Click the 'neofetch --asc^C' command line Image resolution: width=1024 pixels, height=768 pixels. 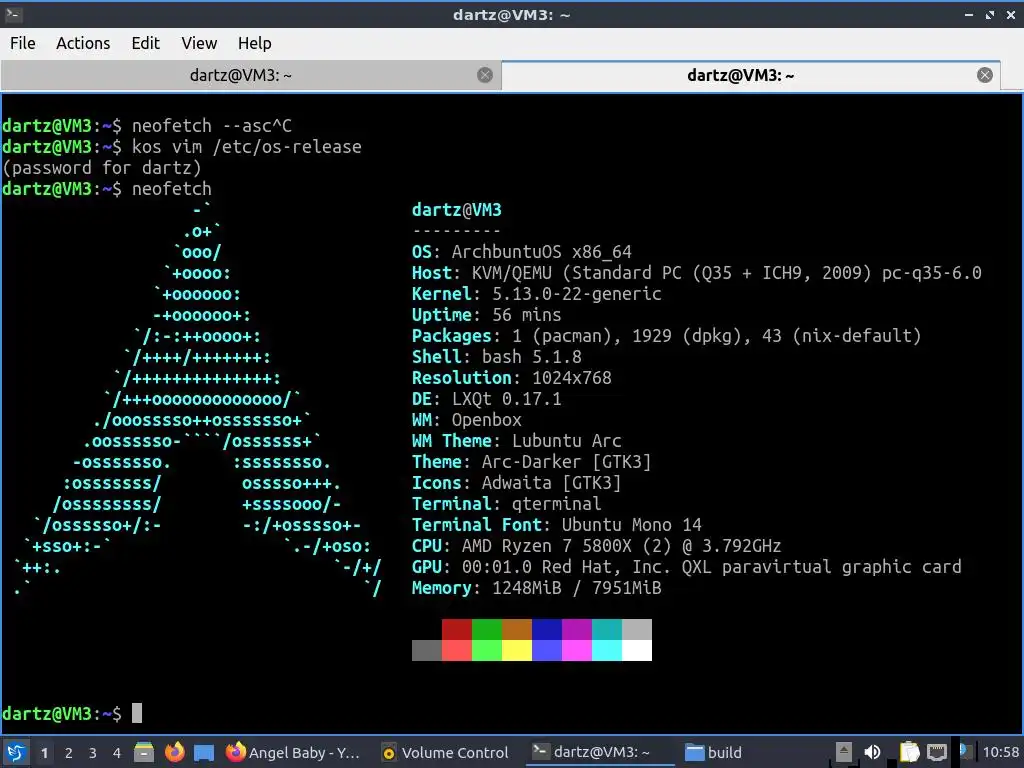click(x=147, y=125)
